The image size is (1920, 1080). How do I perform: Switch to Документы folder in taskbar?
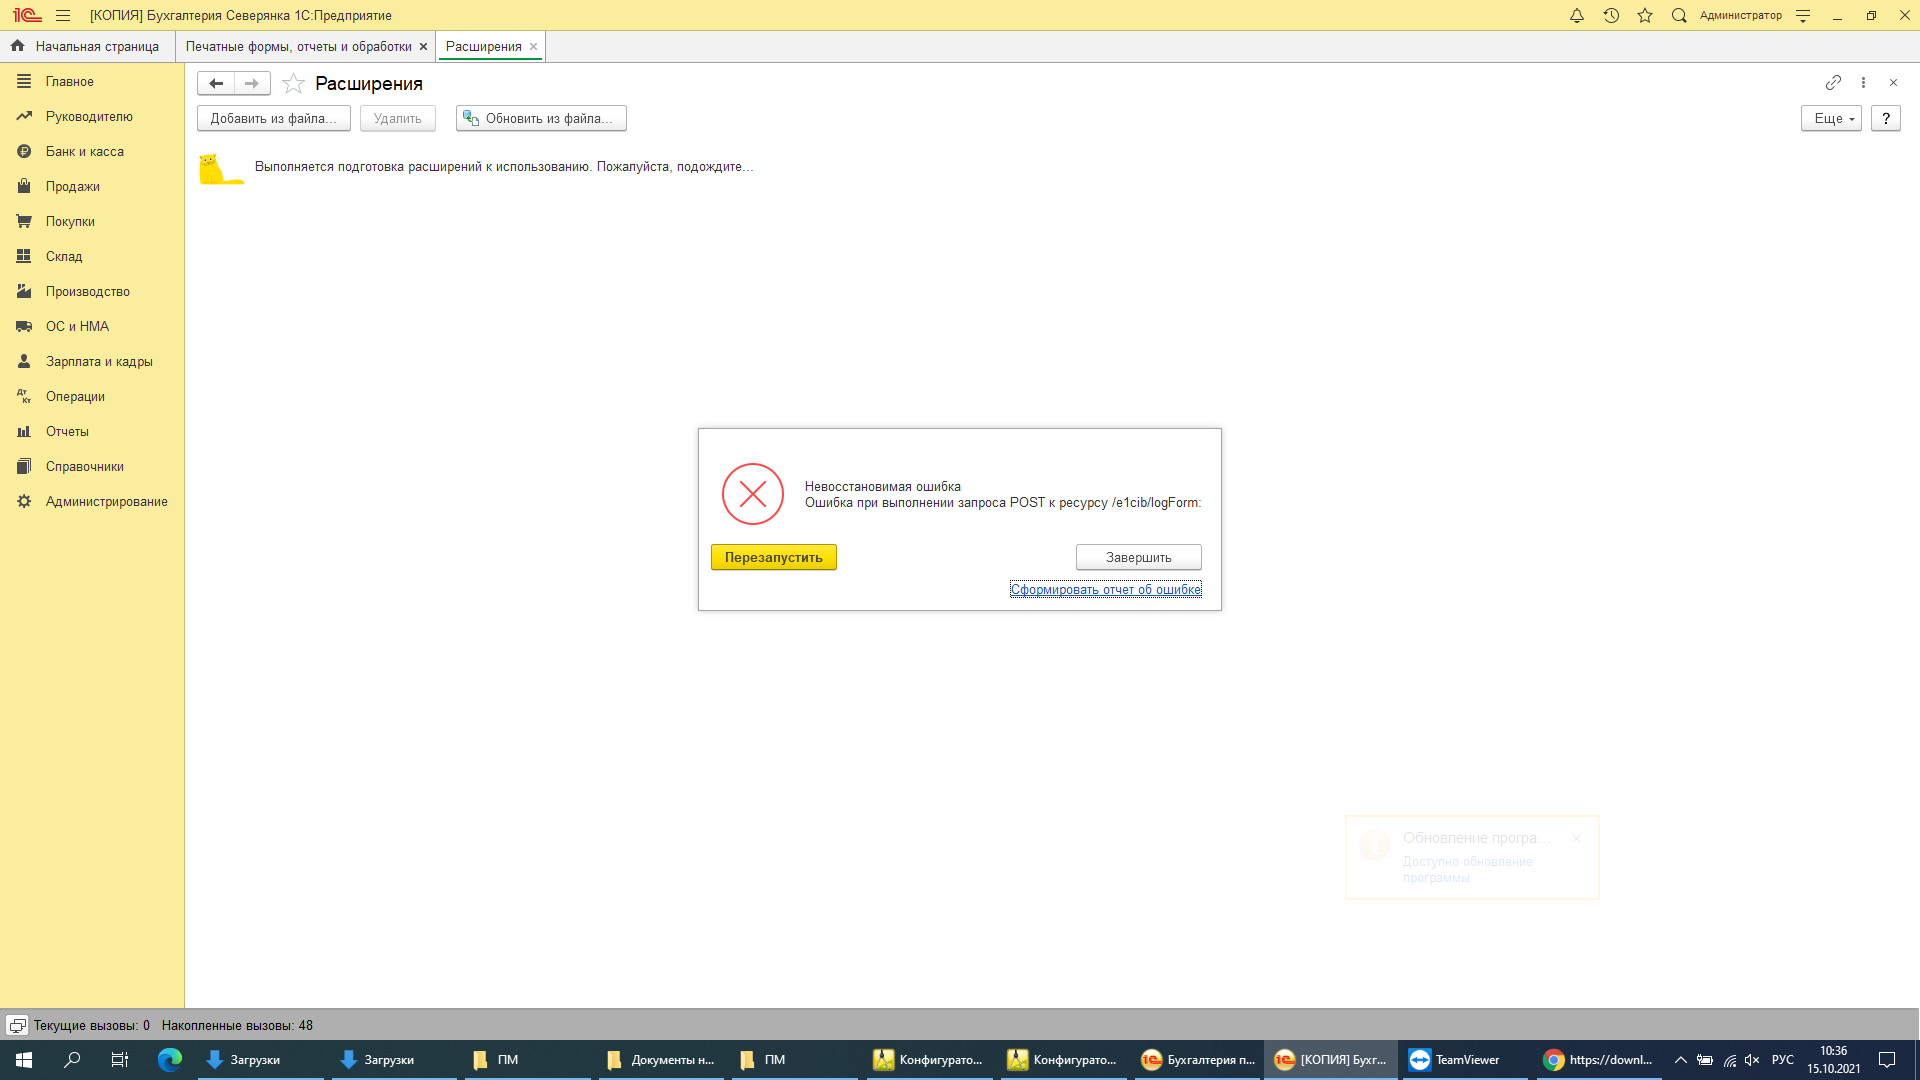click(661, 1059)
